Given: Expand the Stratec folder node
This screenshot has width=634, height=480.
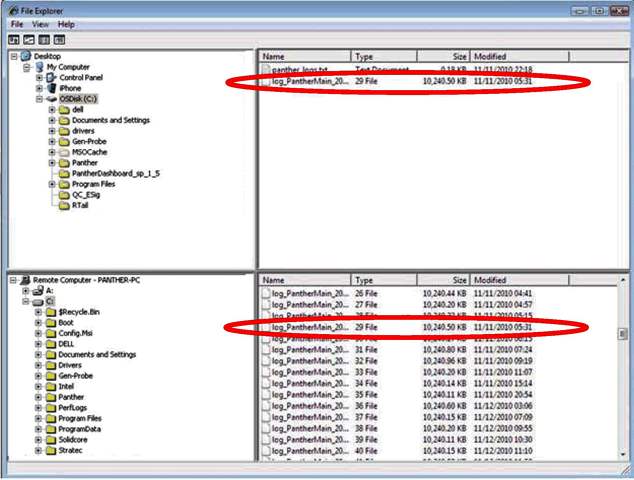Looking at the screenshot, I should (38, 450).
